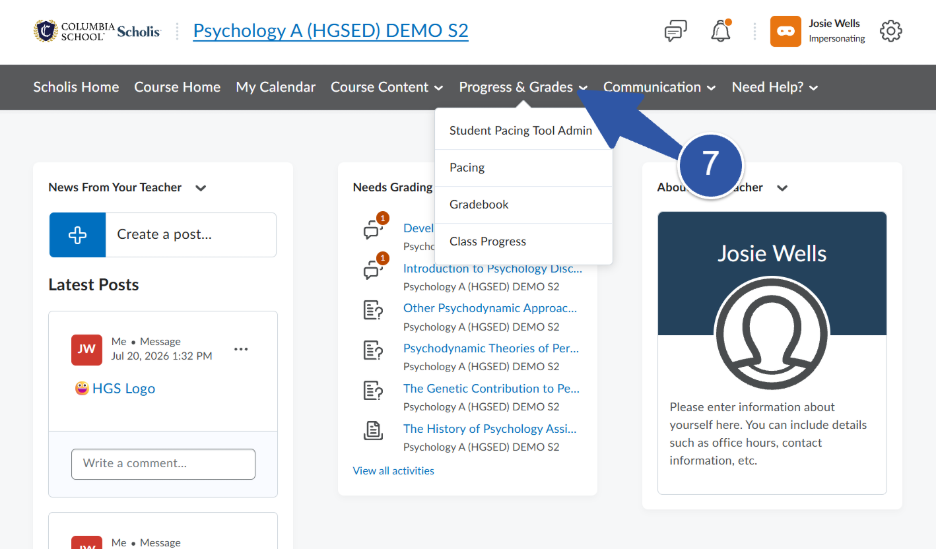This screenshot has width=936, height=549.
Task: Go to Scholis Home in navbar
Action: pyautogui.click(x=76, y=87)
